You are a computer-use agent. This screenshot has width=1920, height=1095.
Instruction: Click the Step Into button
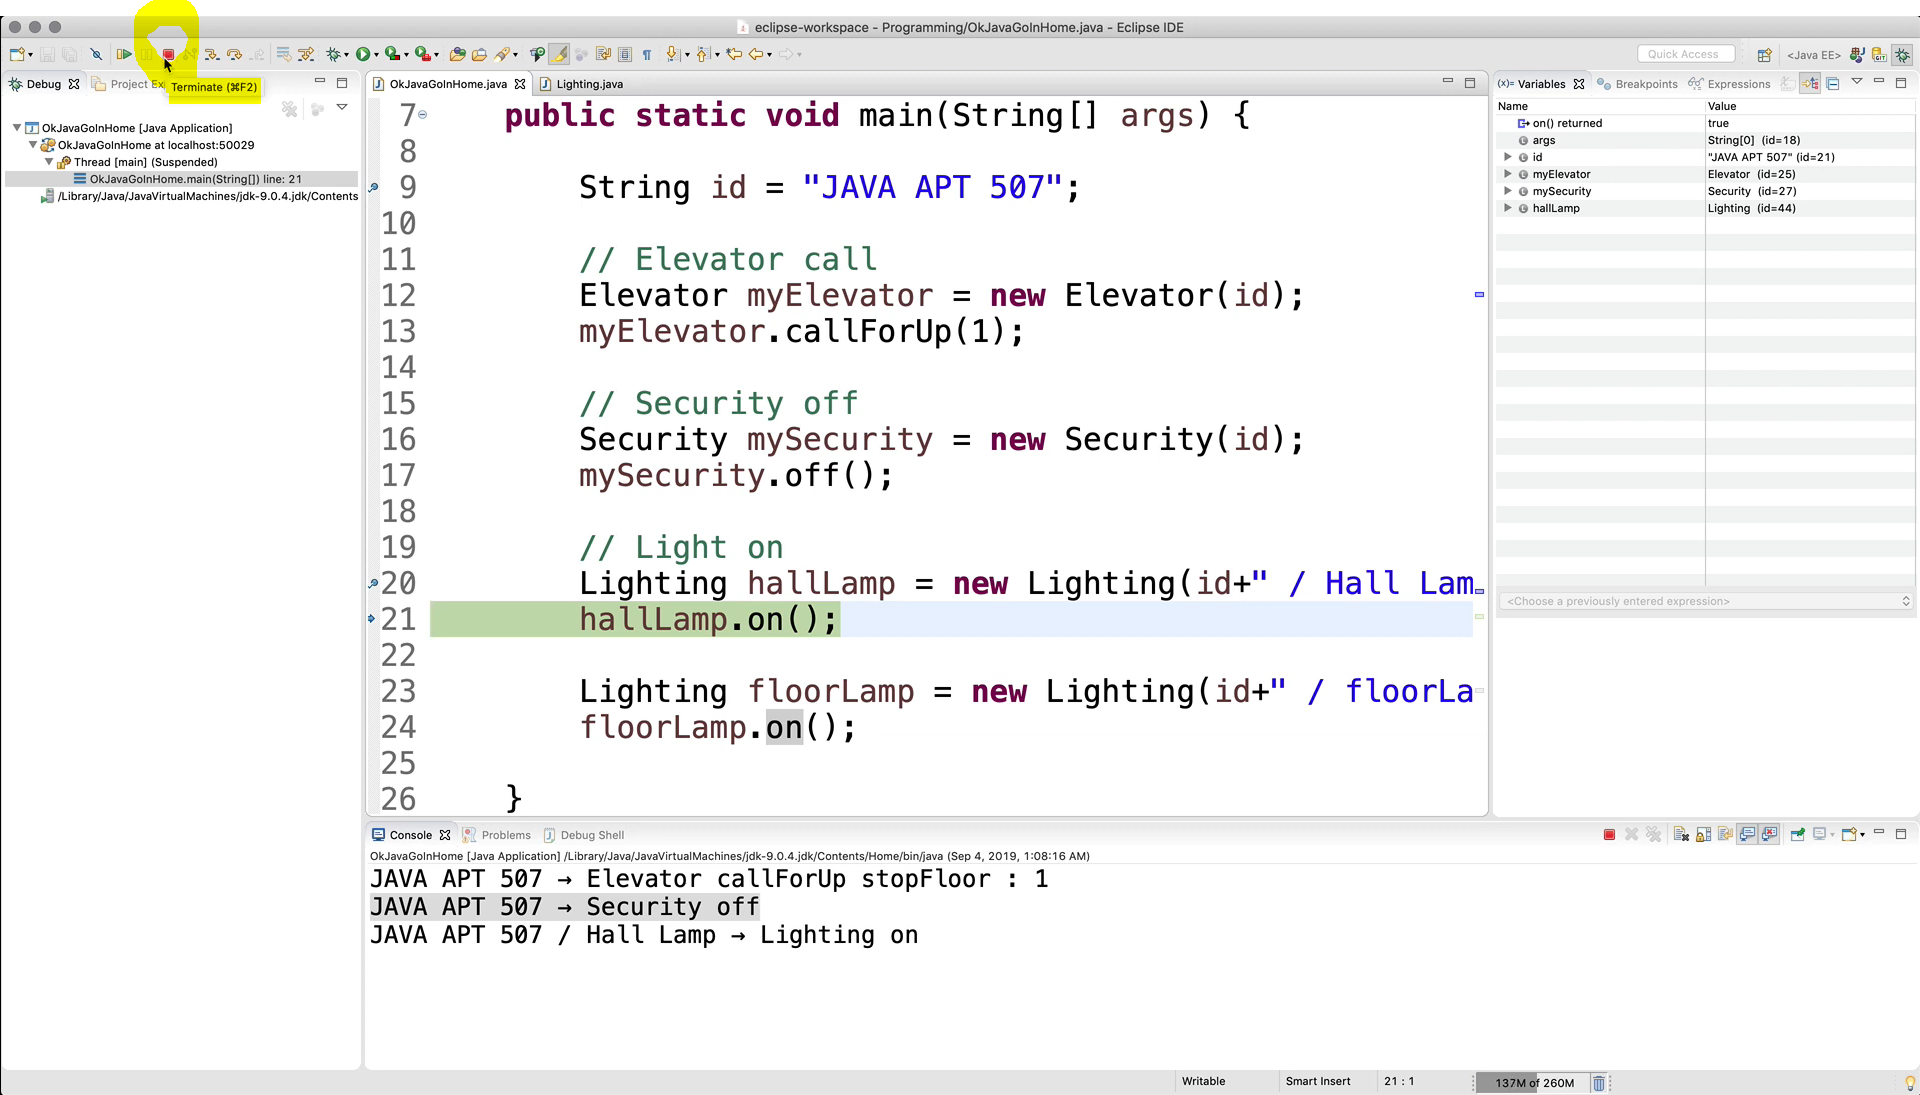(211, 55)
